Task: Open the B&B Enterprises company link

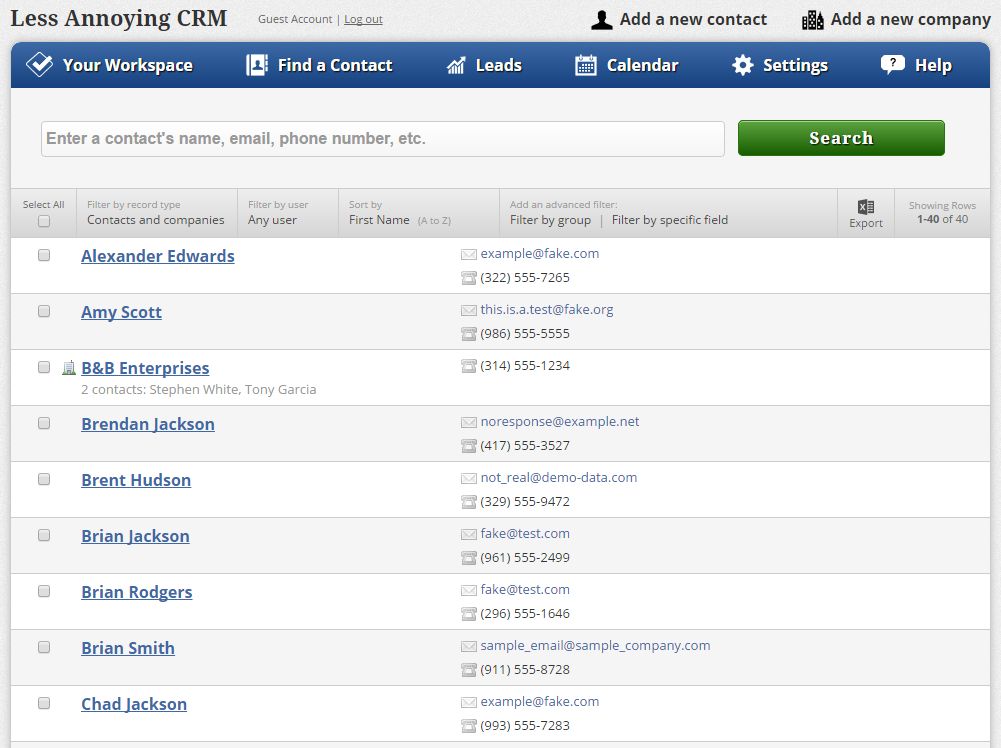Action: click(145, 368)
